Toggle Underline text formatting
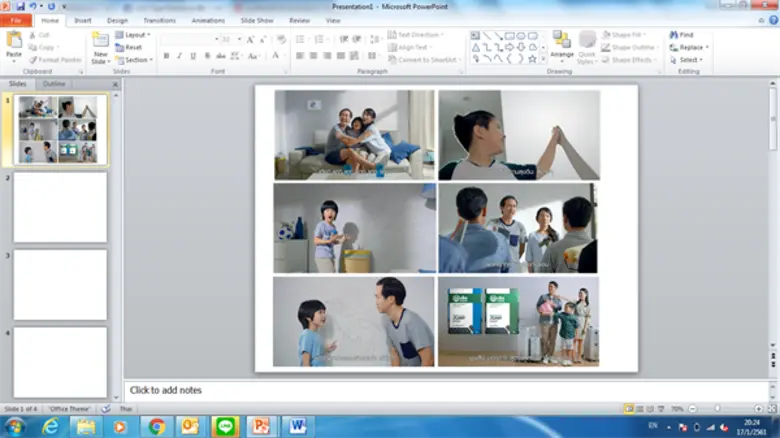This screenshot has width=780, height=438. coord(193,56)
